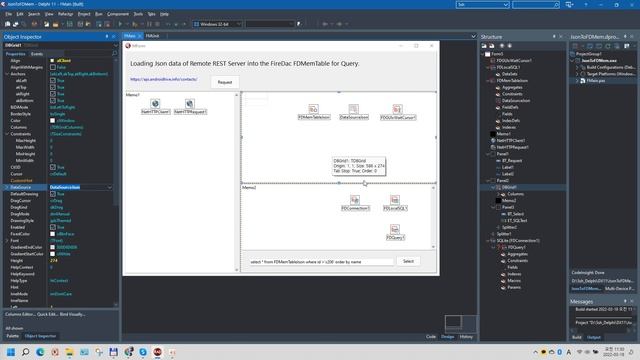
Task: Click the Open Project folder toolbar icon
Action: [56, 24]
